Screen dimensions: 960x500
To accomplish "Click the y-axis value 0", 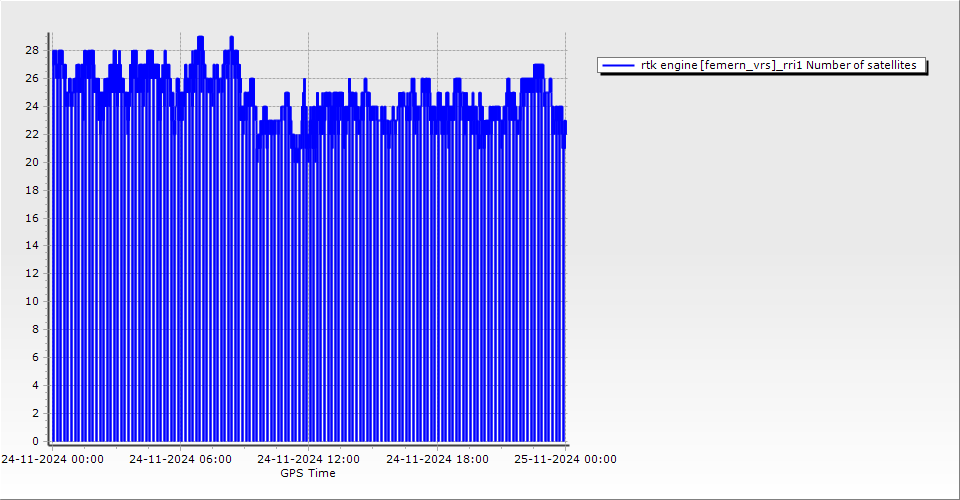I will (x=35, y=441).
